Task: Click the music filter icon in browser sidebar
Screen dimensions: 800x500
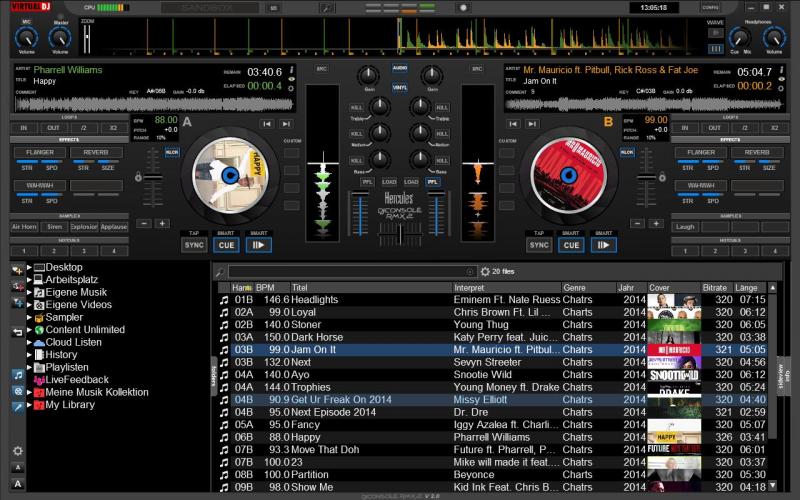Action: [18, 374]
